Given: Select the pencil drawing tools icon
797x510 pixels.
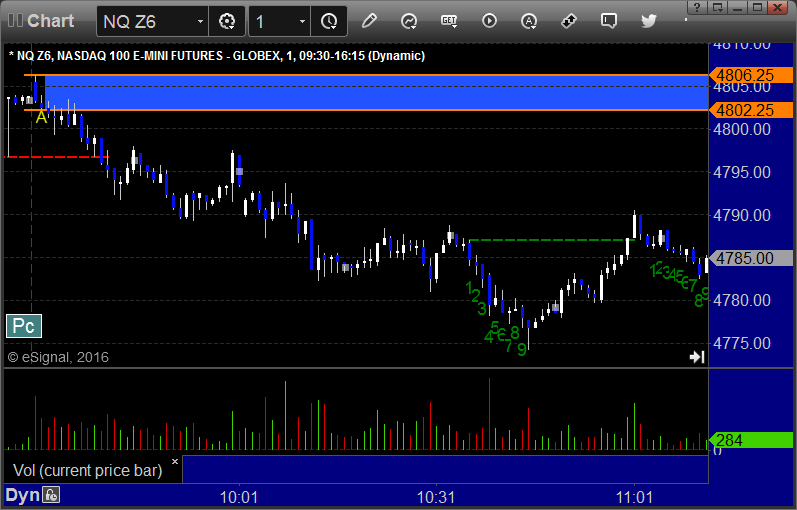Looking at the screenshot, I should click(369, 21).
